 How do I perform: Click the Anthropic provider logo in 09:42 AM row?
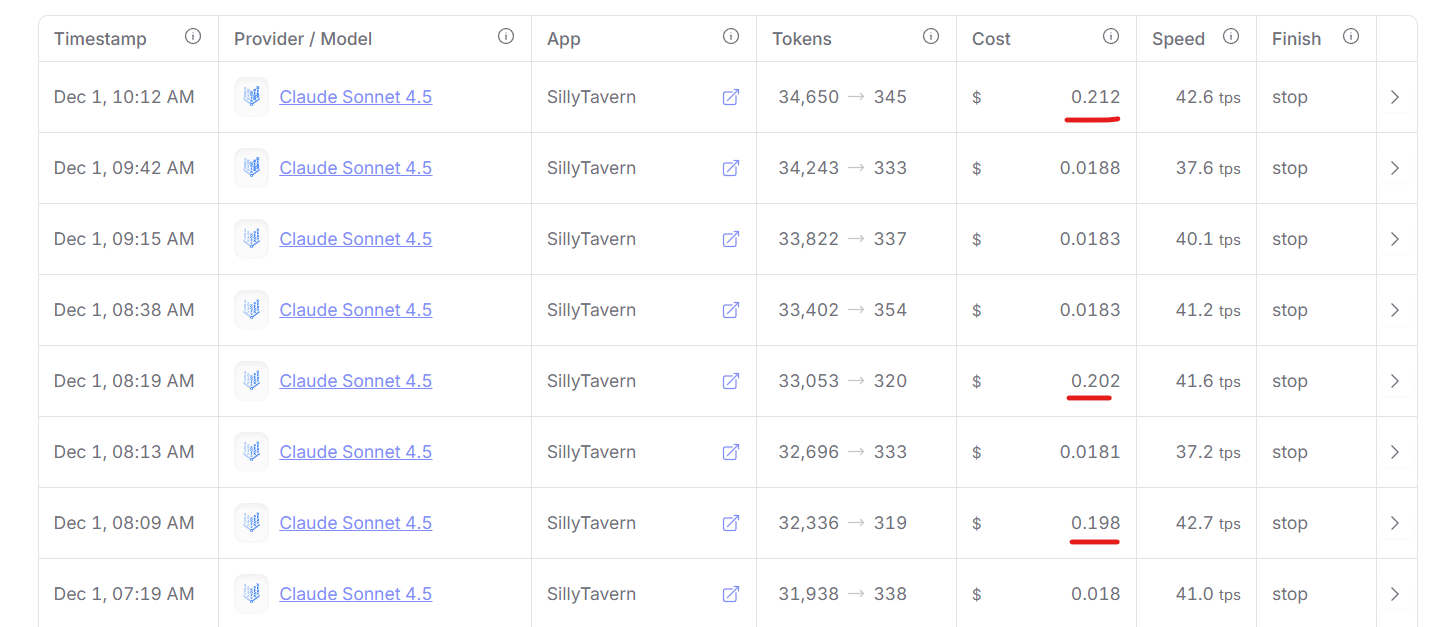point(251,168)
